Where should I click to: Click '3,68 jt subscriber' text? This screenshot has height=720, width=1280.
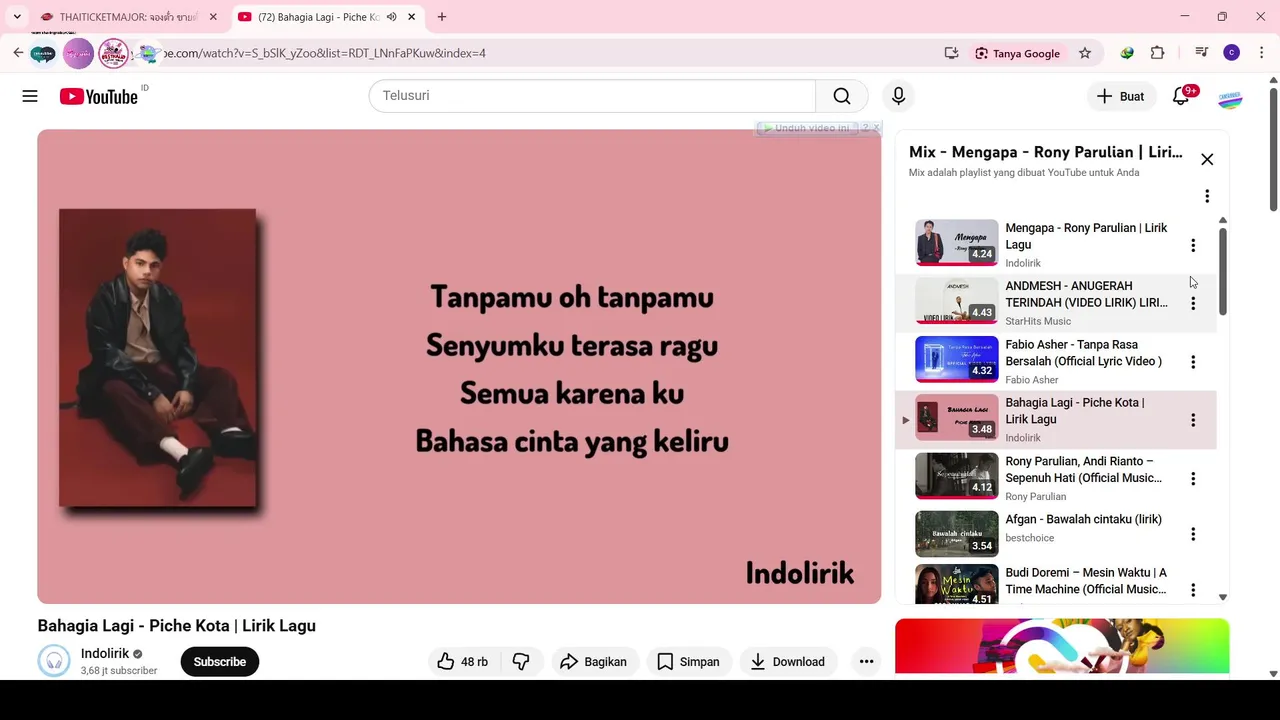119,671
